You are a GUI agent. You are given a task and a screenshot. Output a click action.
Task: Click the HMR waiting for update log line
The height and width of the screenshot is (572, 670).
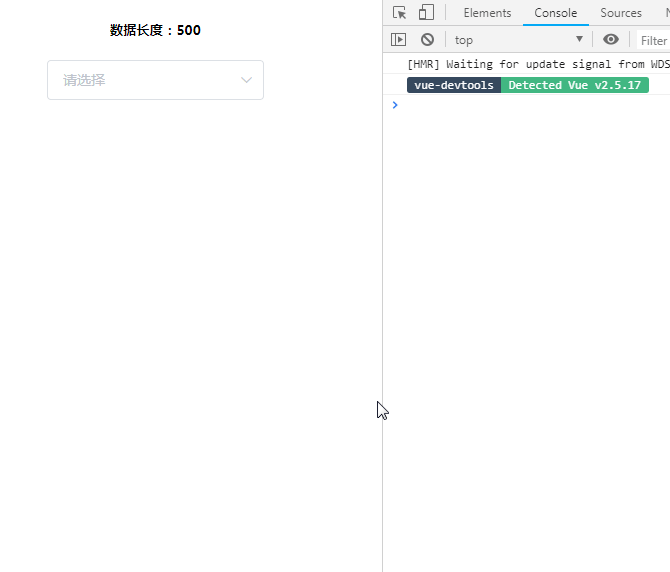(538, 64)
